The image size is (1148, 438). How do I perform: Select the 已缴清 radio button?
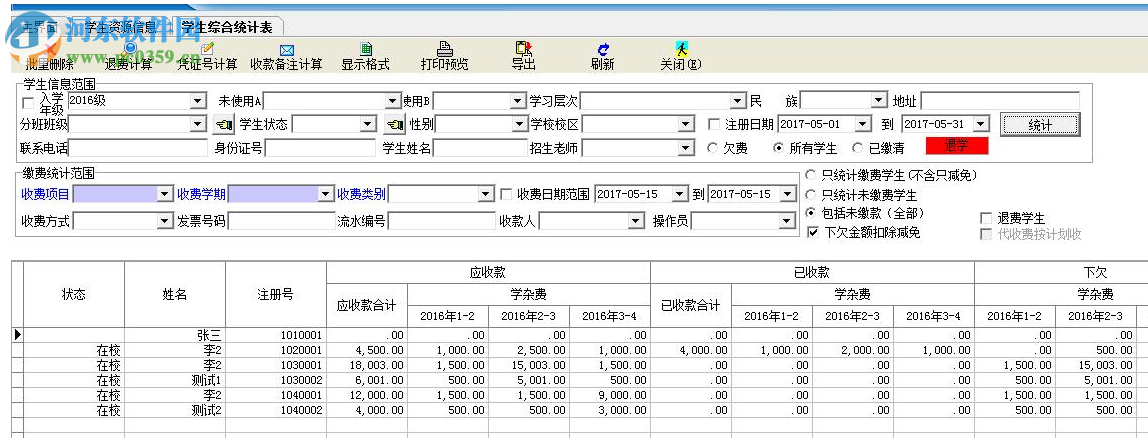(x=857, y=148)
